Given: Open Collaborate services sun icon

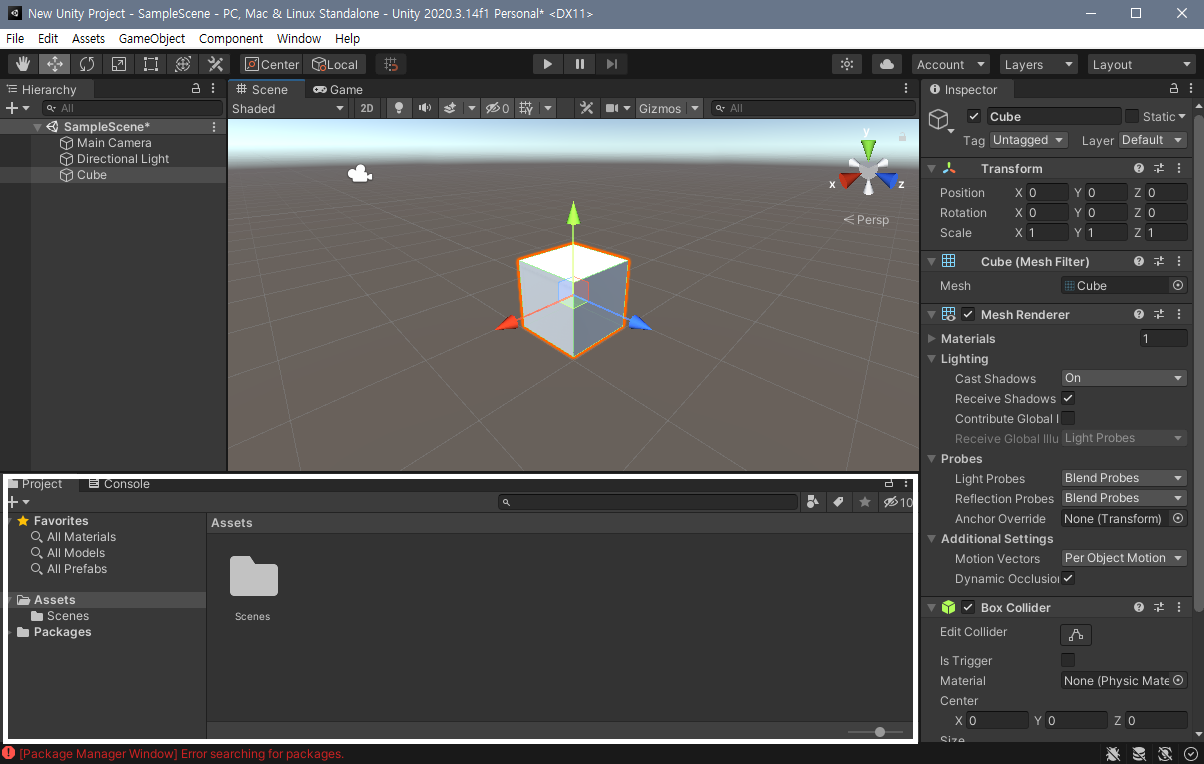Looking at the screenshot, I should (x=847, y=64).
